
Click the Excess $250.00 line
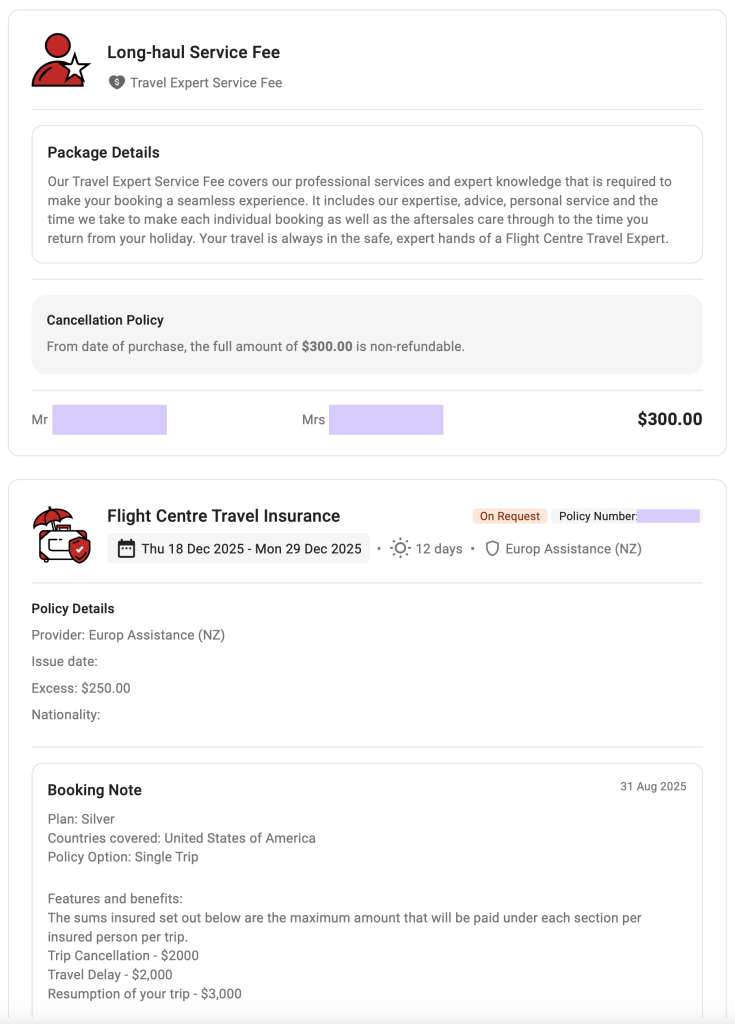[x=81, y=688]
